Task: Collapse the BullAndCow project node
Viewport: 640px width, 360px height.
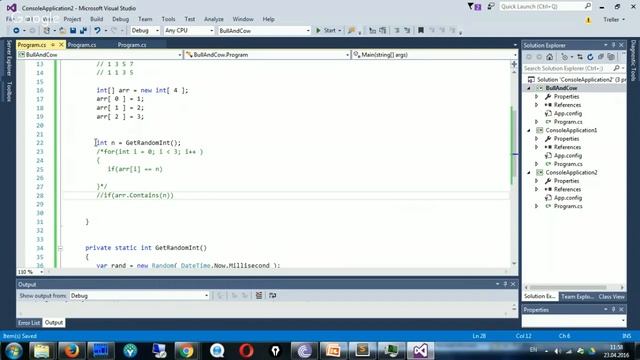Action: coord(529,88)
